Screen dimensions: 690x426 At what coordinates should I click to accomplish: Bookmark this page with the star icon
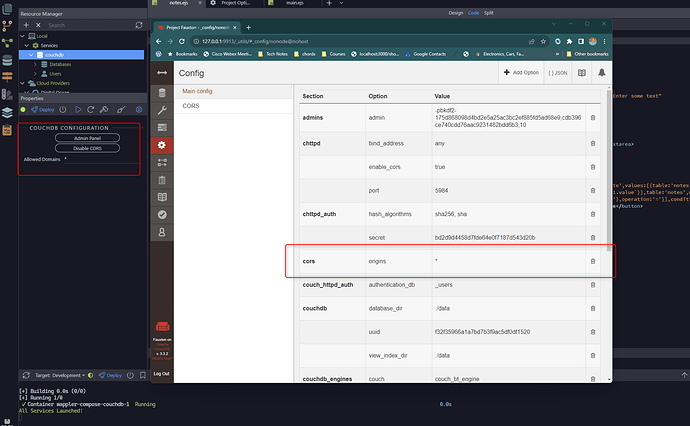[x=543, y=41]
